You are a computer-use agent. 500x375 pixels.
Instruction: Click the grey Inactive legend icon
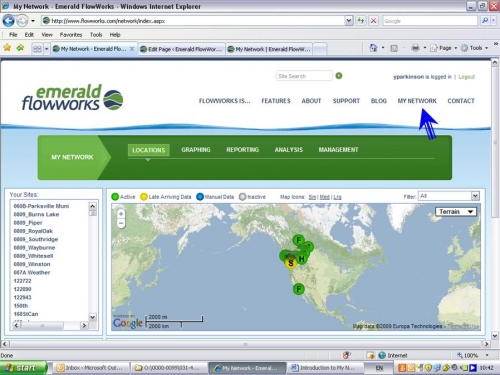pos(243,197)
